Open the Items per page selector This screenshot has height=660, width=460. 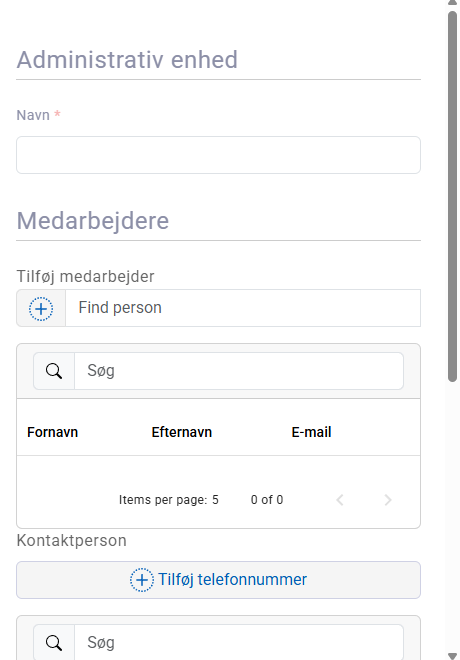(x=215, y=500)
